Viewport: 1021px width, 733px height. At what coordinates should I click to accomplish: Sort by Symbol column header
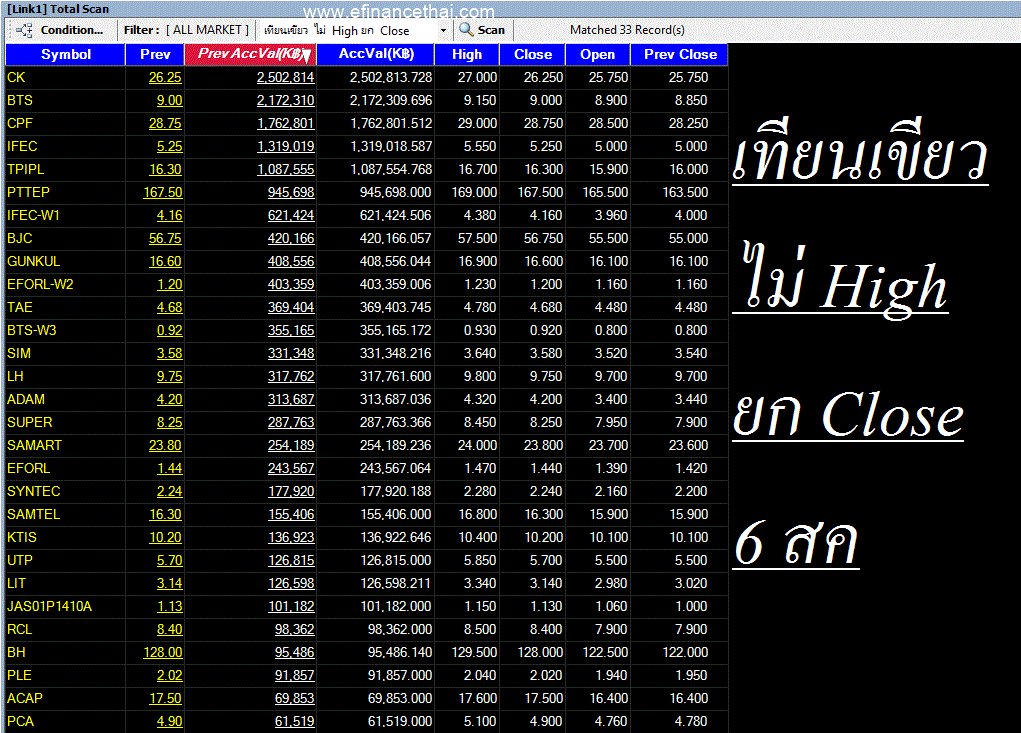click(x=65, y=55)
